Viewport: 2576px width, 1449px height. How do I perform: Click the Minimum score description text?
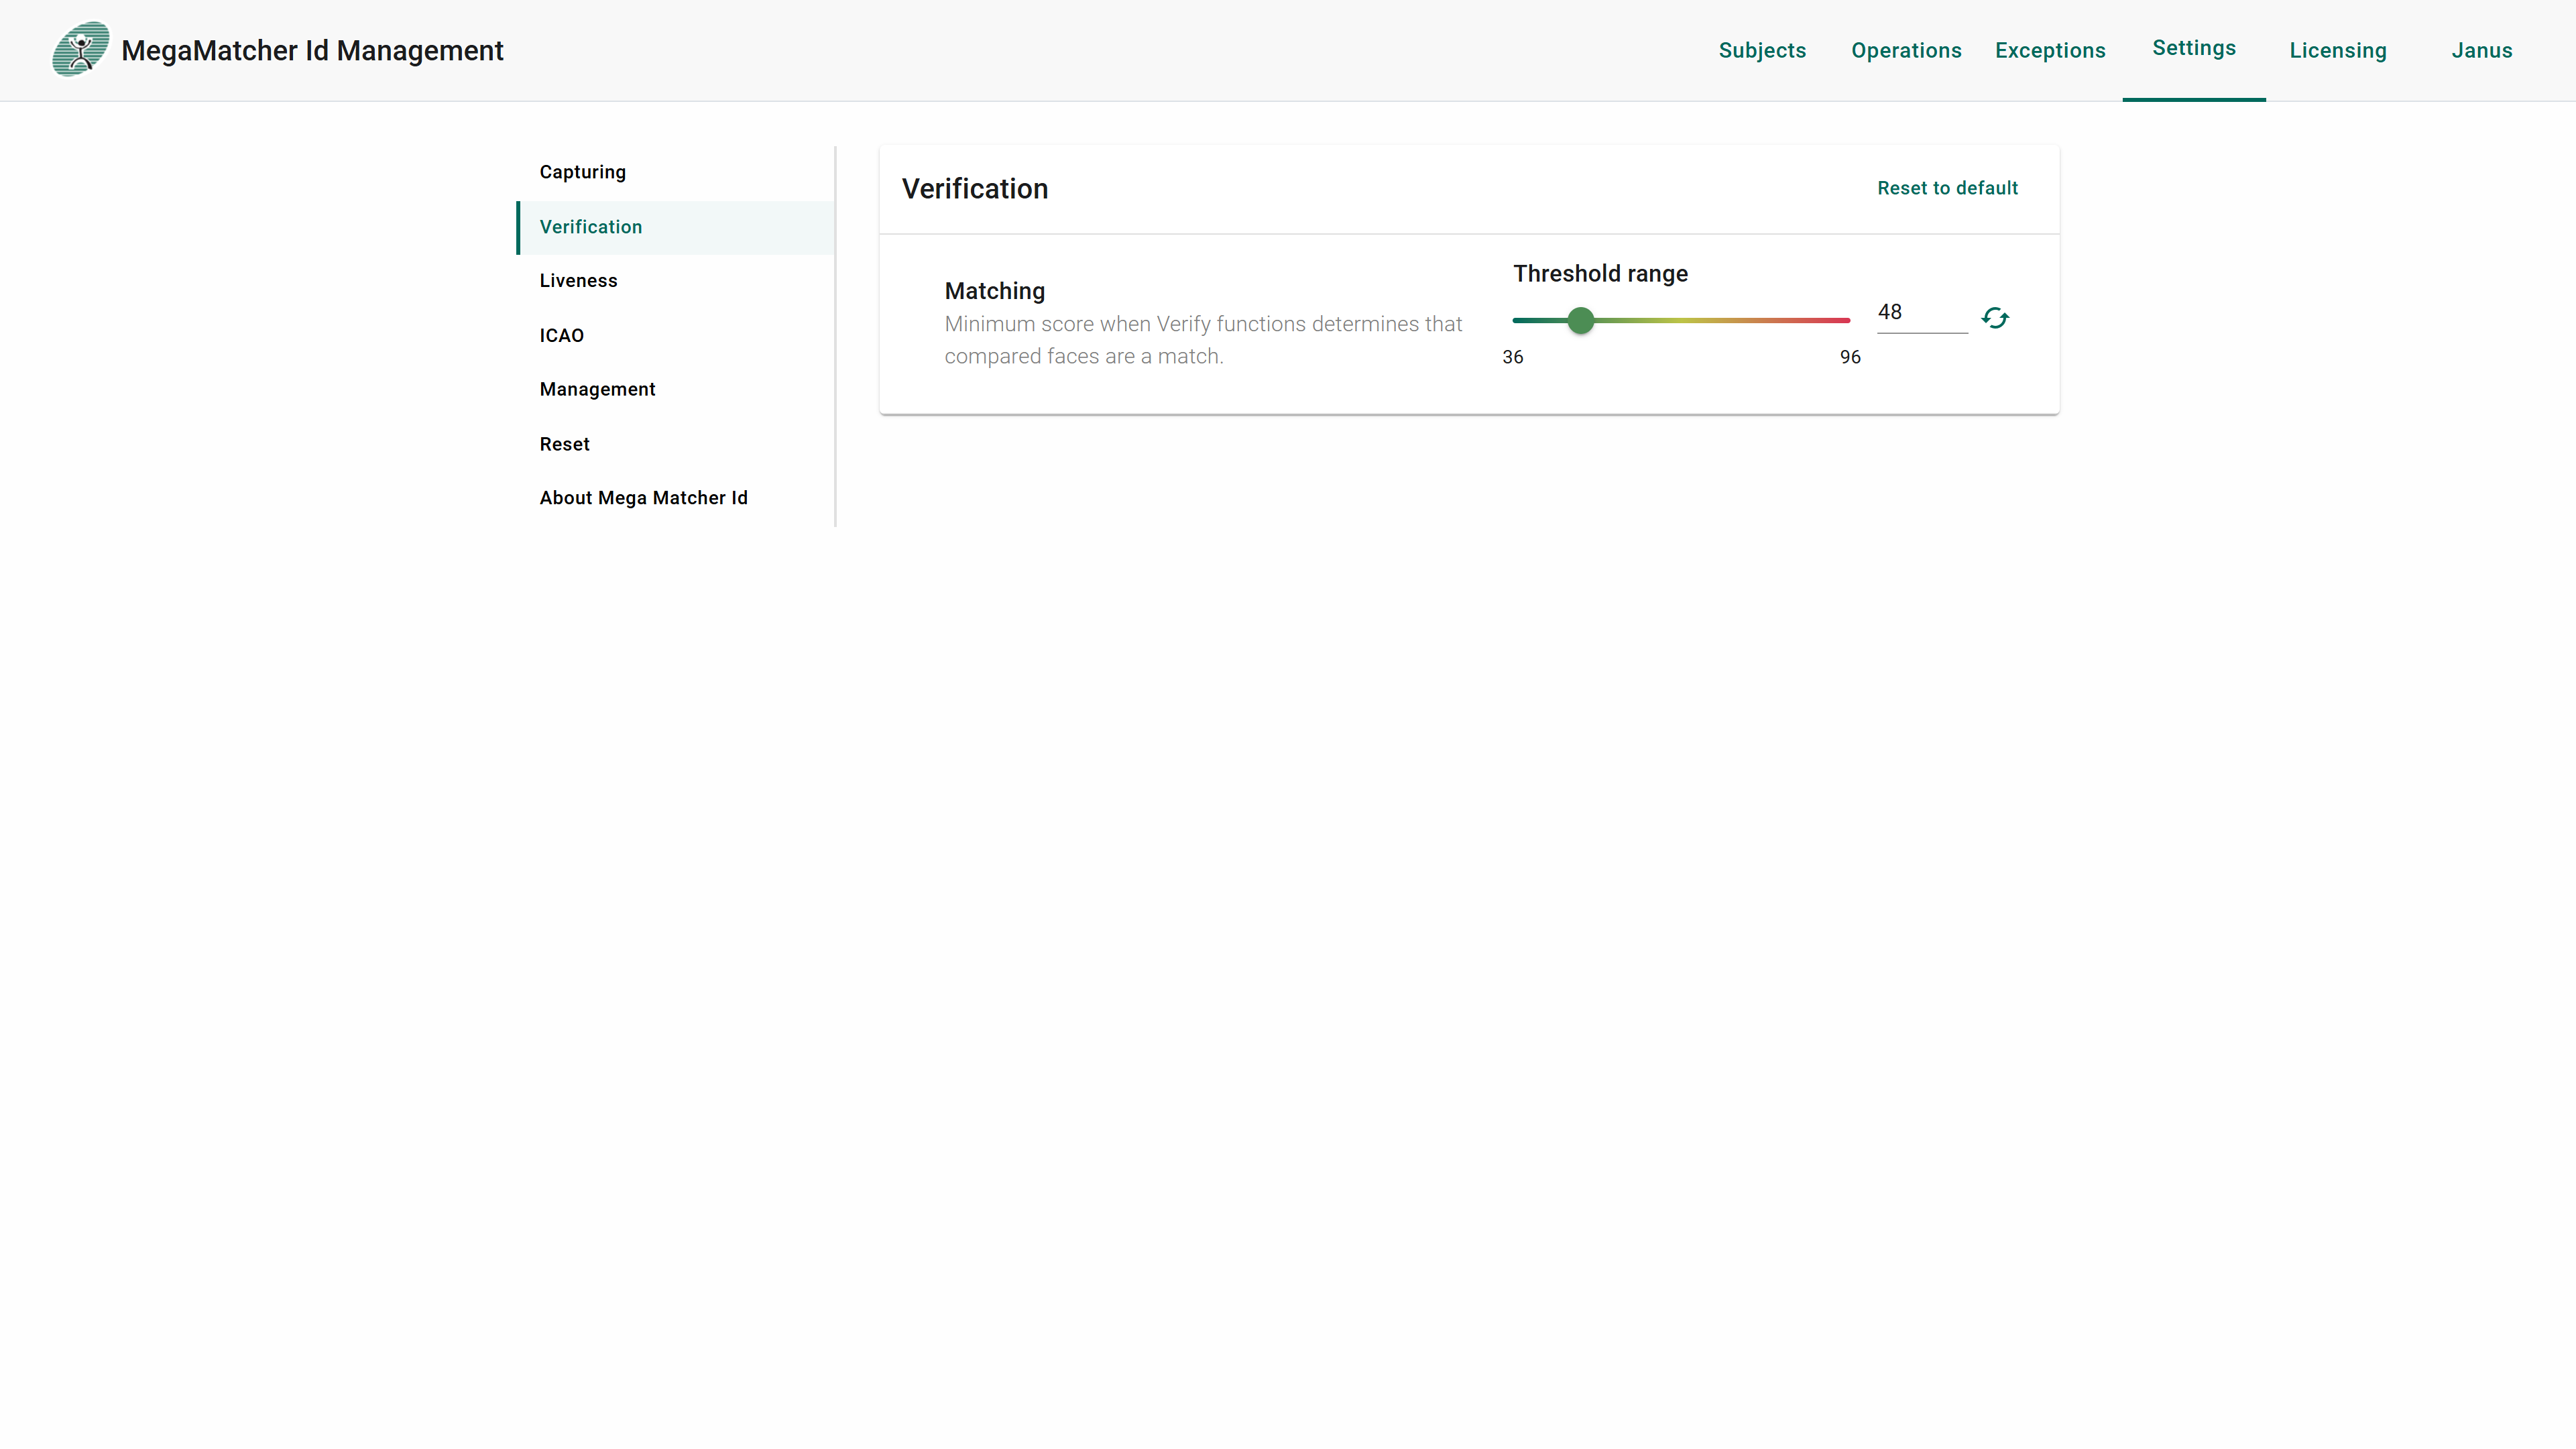[1203, 340]
